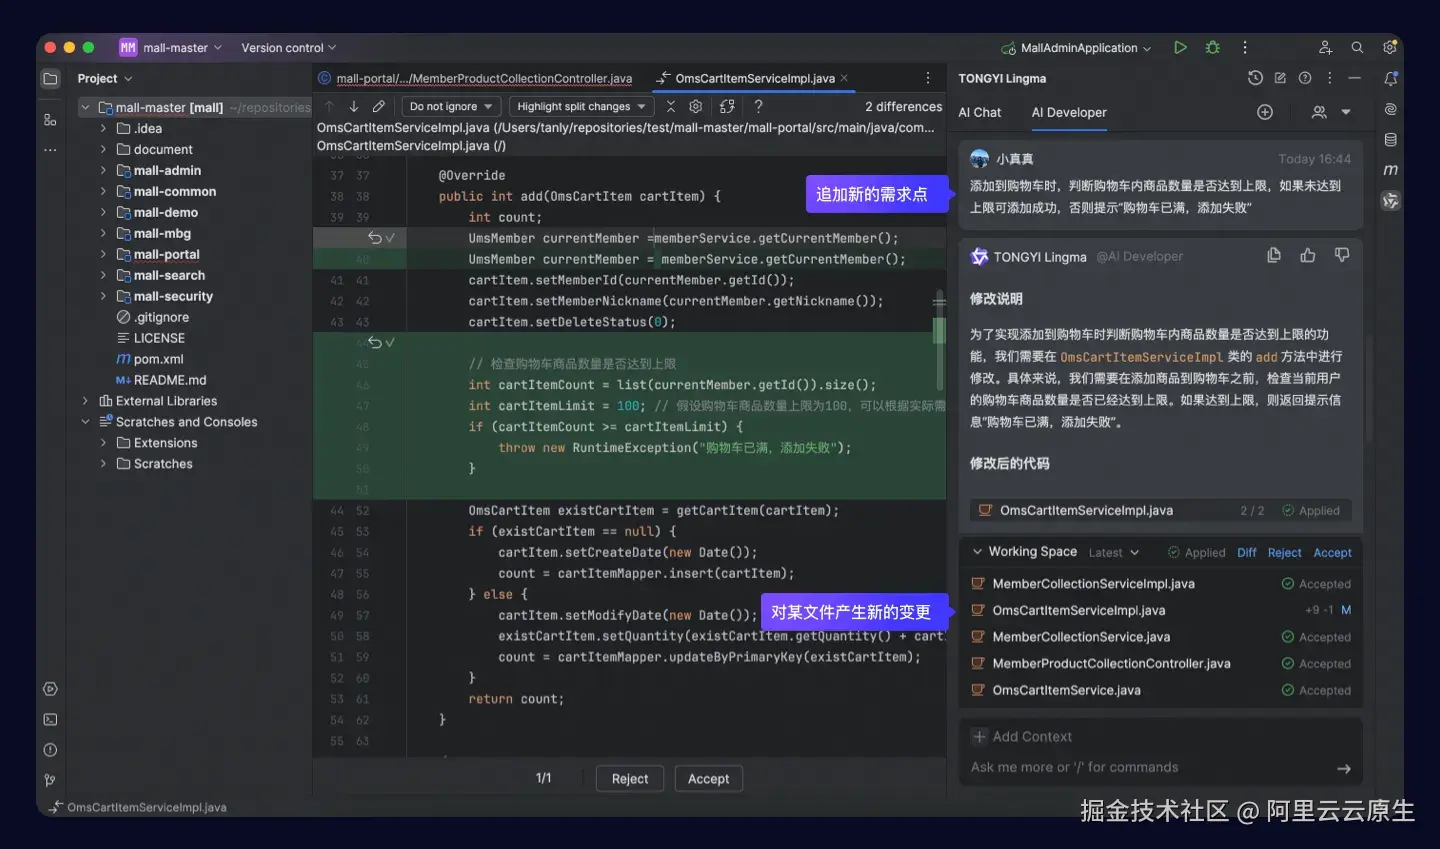The width and height of the screenshot is (1440, 849).
Task: Start a new conversation with the compose icon
Action: pyautogui.click(x=1280, y=78)
